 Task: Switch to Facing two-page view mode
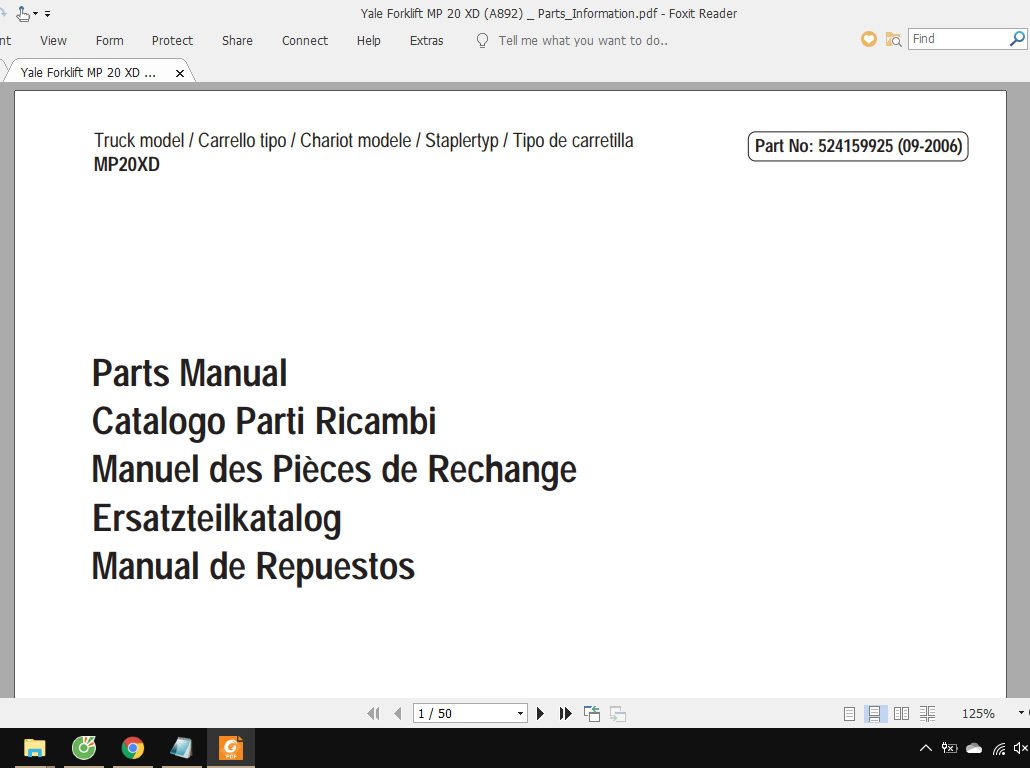click(901, 713)
